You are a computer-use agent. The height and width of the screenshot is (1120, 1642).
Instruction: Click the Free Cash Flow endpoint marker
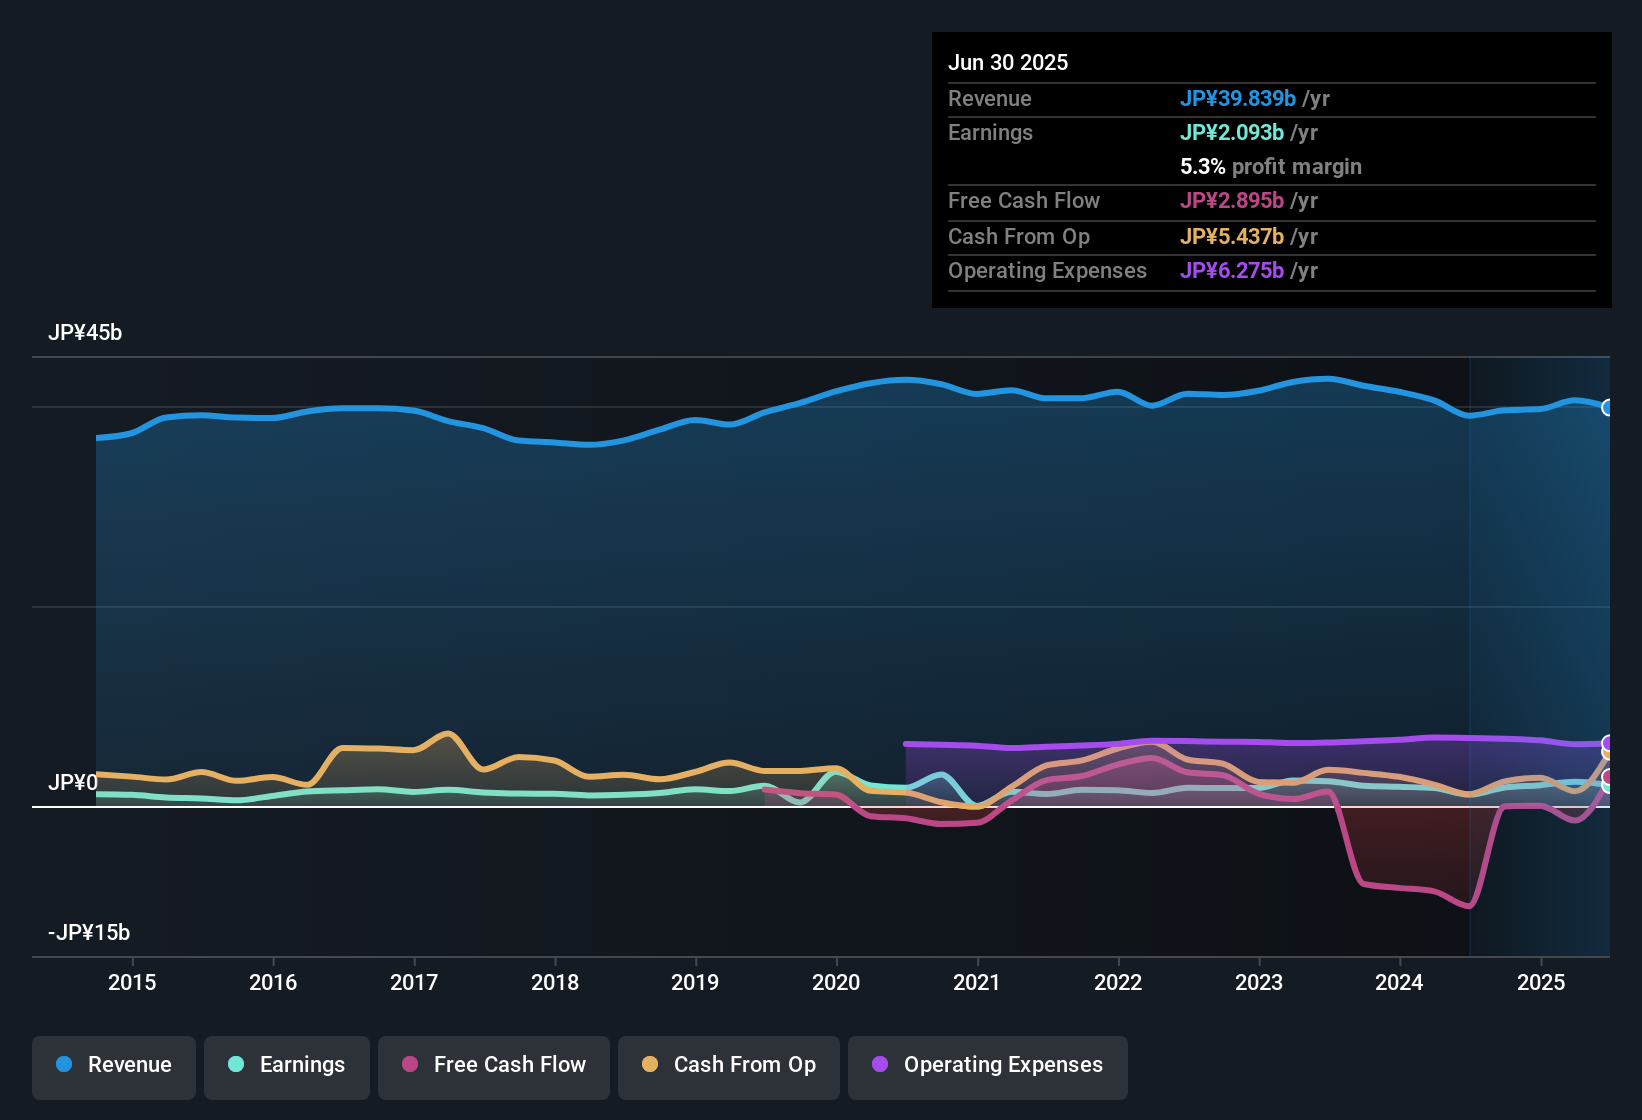[1608, 777]
